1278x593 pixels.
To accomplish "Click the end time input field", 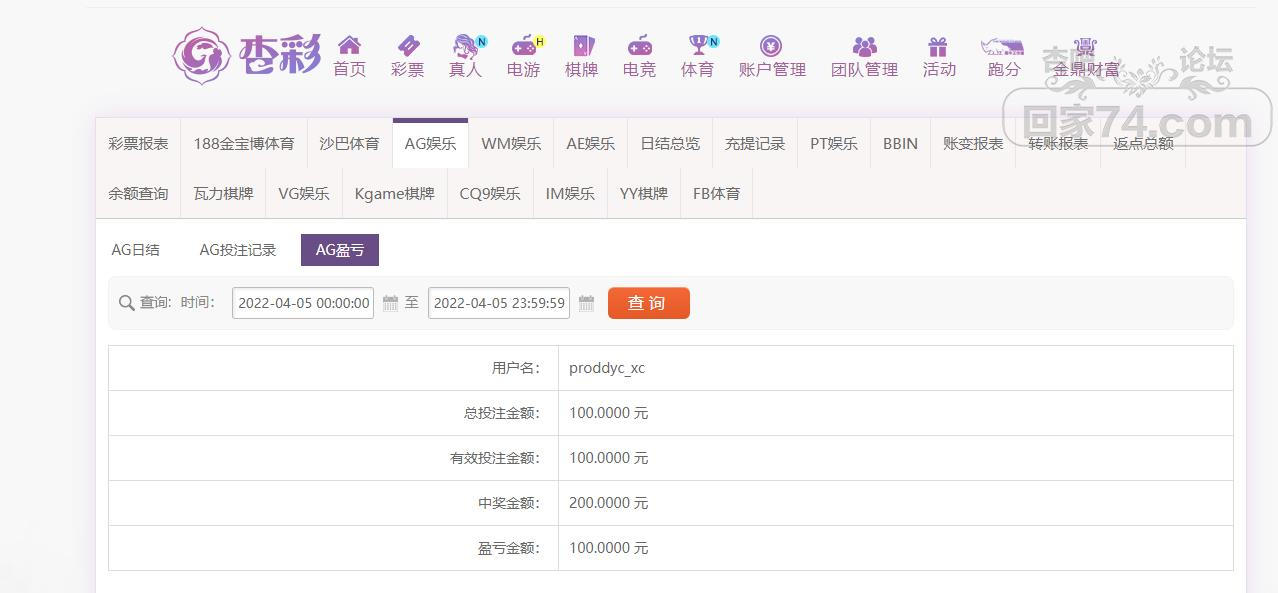I will point(499,303).
